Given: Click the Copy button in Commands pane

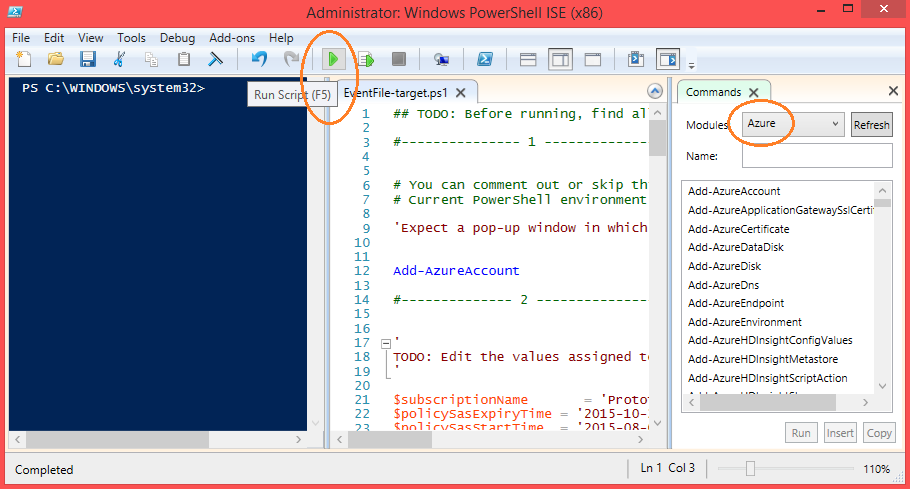Looking at the screenshot, I should (879, 433).
